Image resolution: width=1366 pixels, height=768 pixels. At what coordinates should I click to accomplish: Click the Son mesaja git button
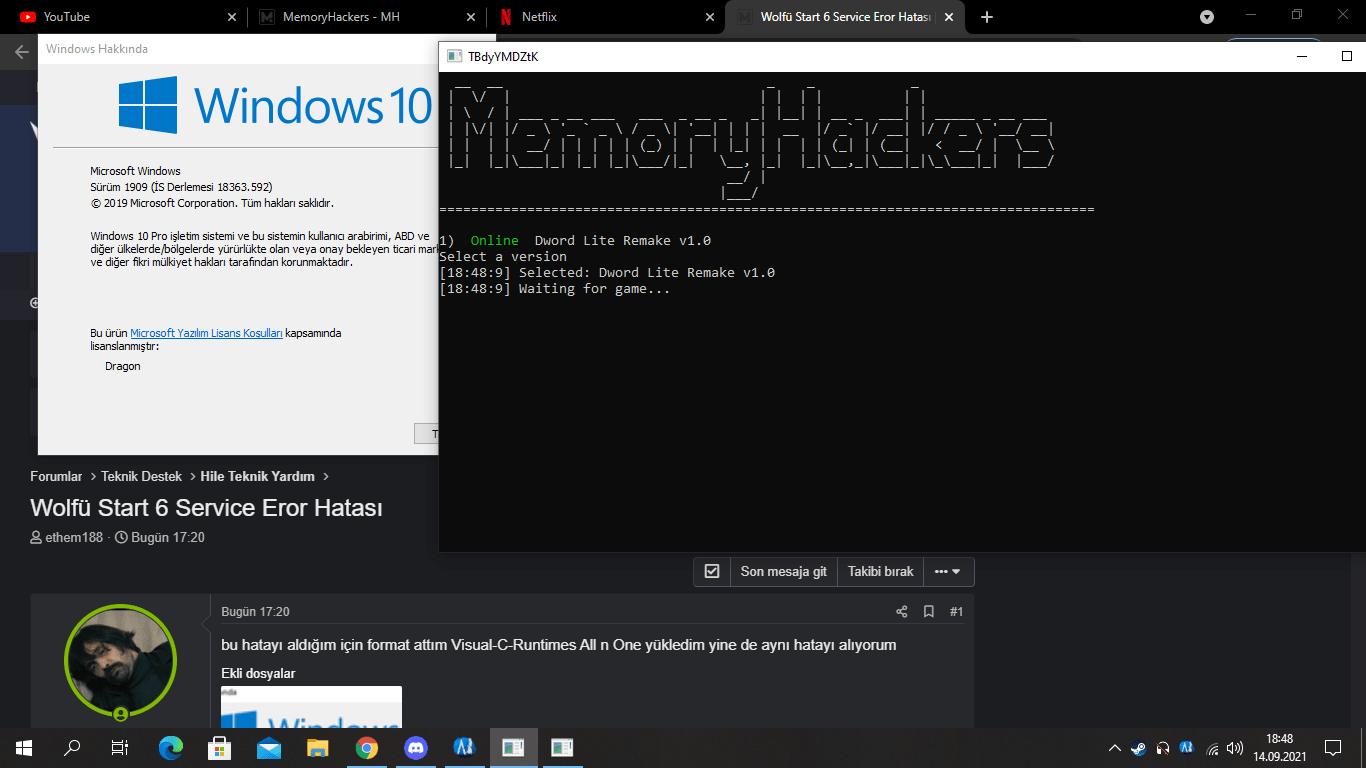(784, 572)
